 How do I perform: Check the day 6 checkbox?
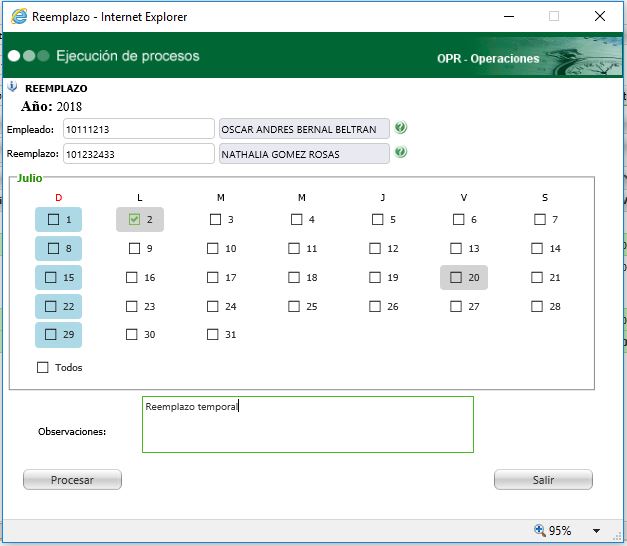point(459,219)
